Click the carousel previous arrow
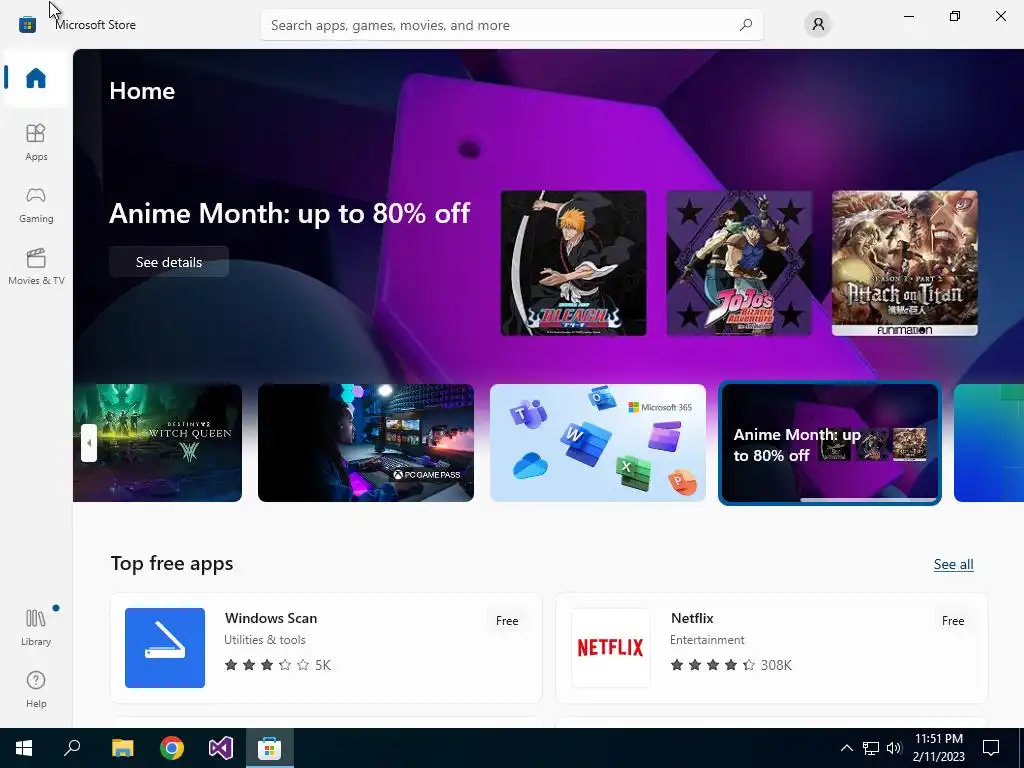 89,443
